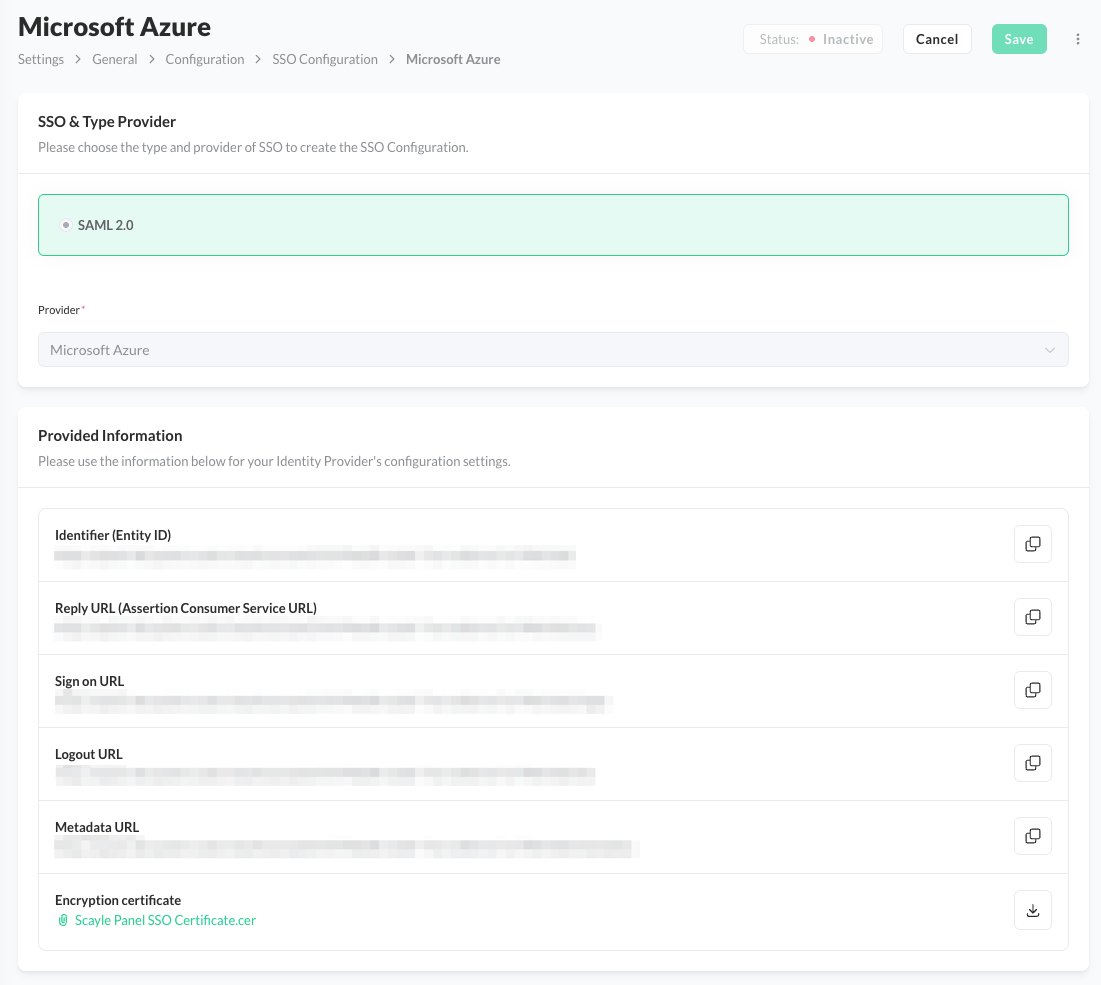Open Scayle Panel SSO Certificate.cer link
Image resolution: width=1101 pixels, height=985 pixels.
[x=165, y=921]
